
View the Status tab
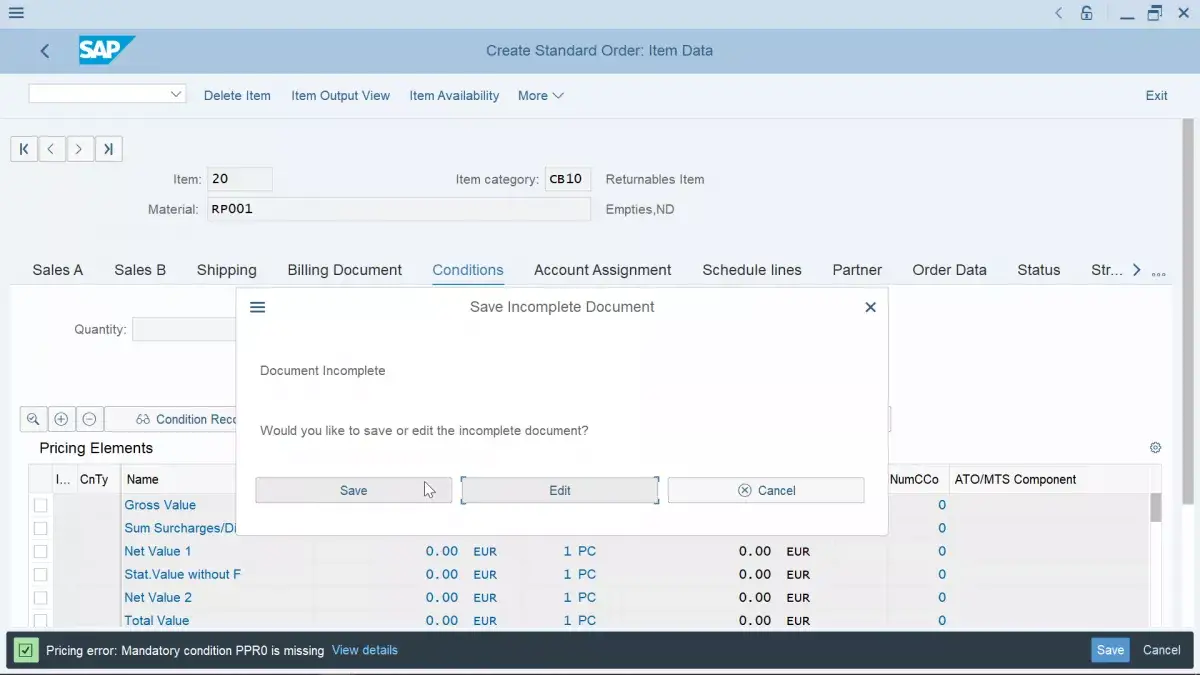coord(1039,270)
